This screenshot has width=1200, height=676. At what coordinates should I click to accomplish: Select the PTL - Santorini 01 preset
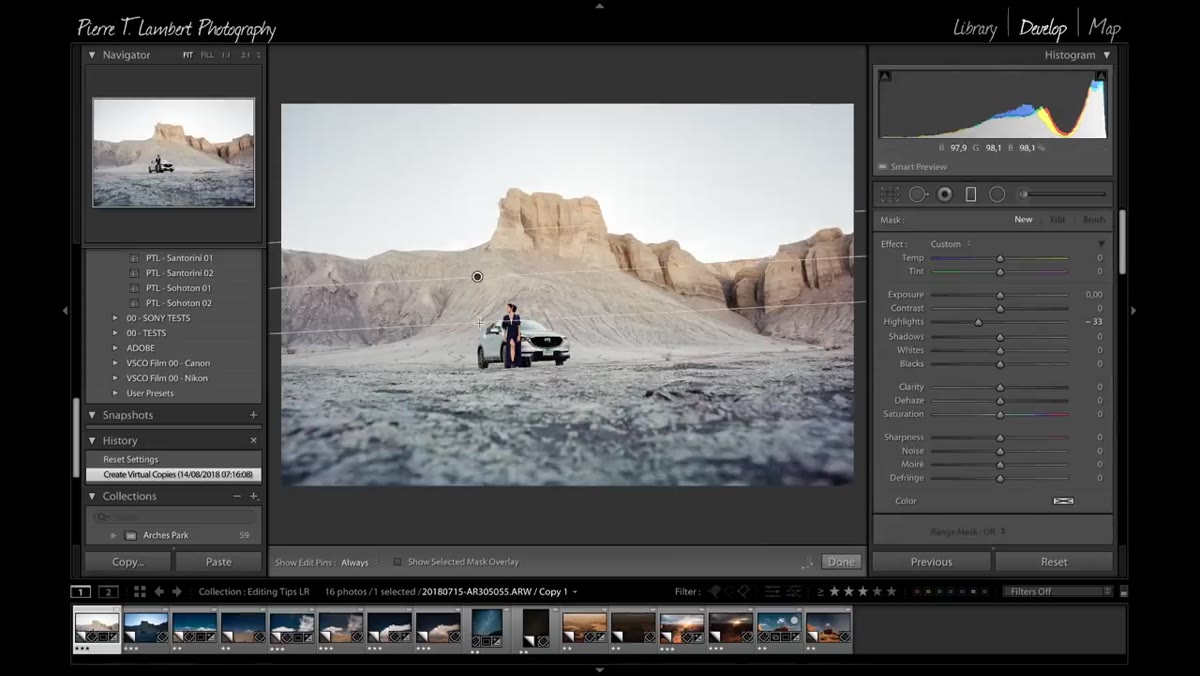pos(179,258)
